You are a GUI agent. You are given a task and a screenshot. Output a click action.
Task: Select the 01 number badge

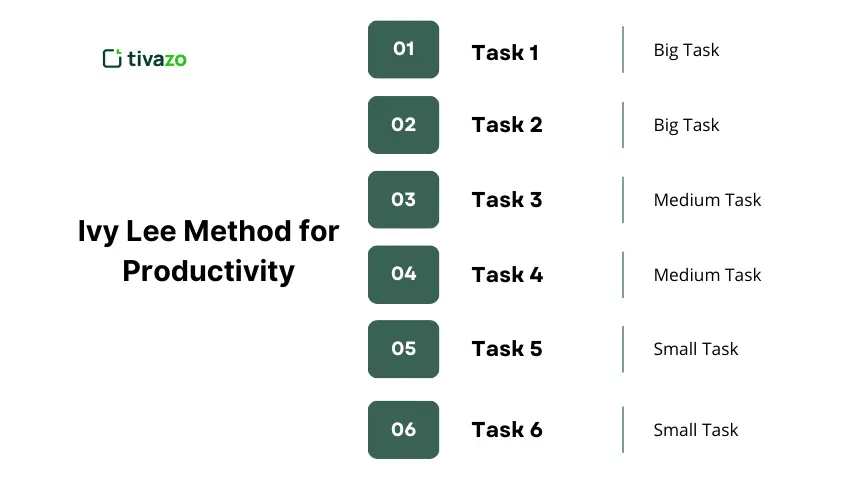click(x=403, y=49)
